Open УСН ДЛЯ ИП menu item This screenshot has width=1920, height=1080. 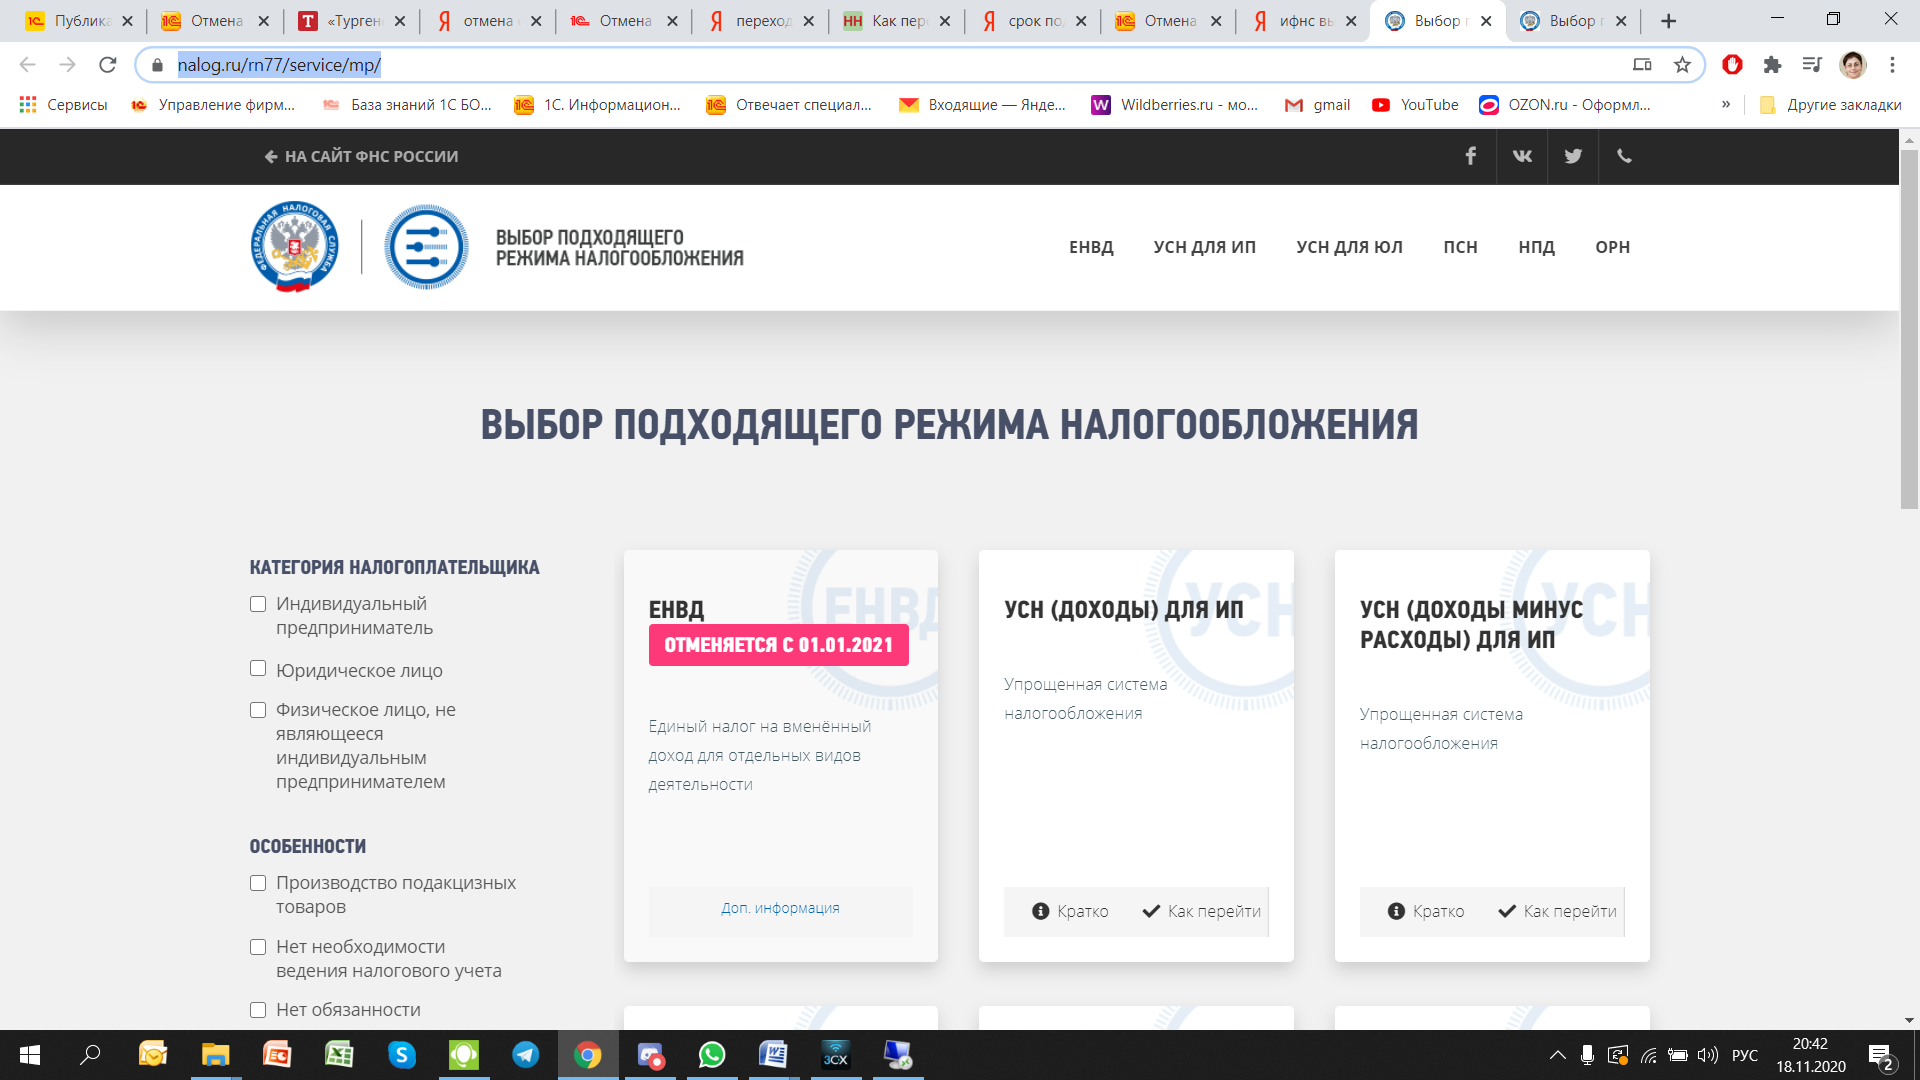tap(1204, 247)
